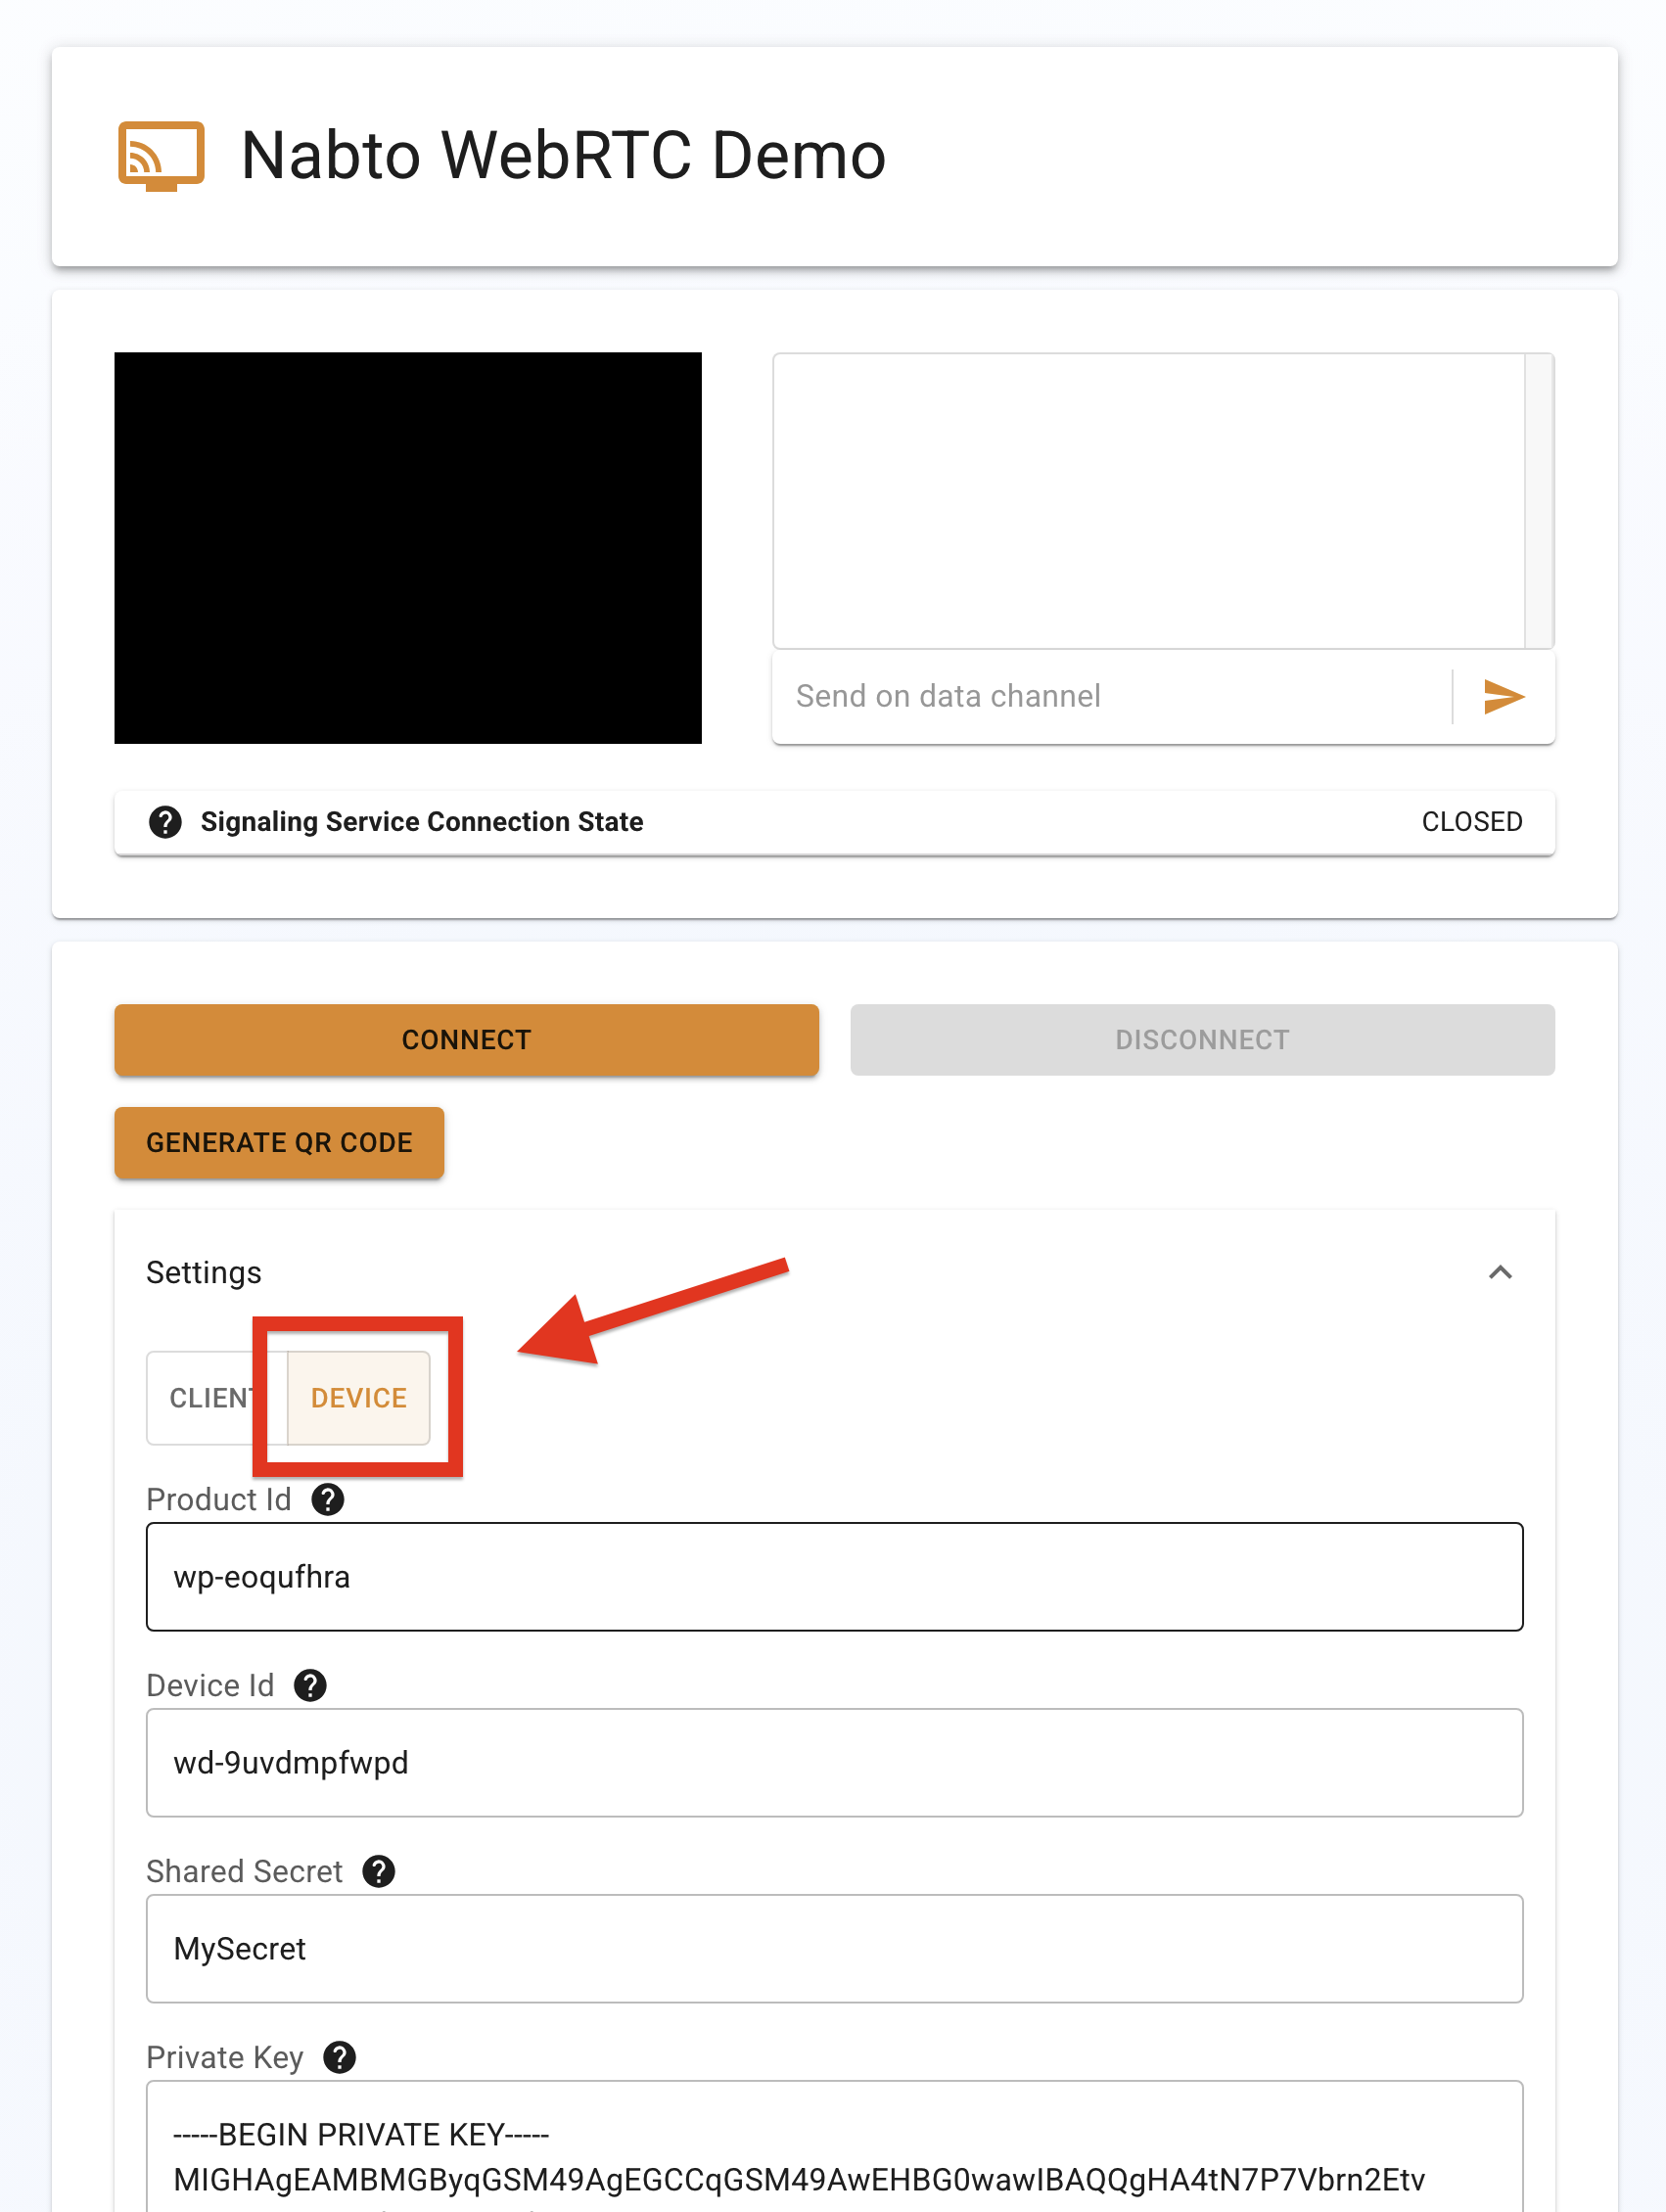Click the Shared Secret input field
1666x2212 pixels.
coord(834,1949)
